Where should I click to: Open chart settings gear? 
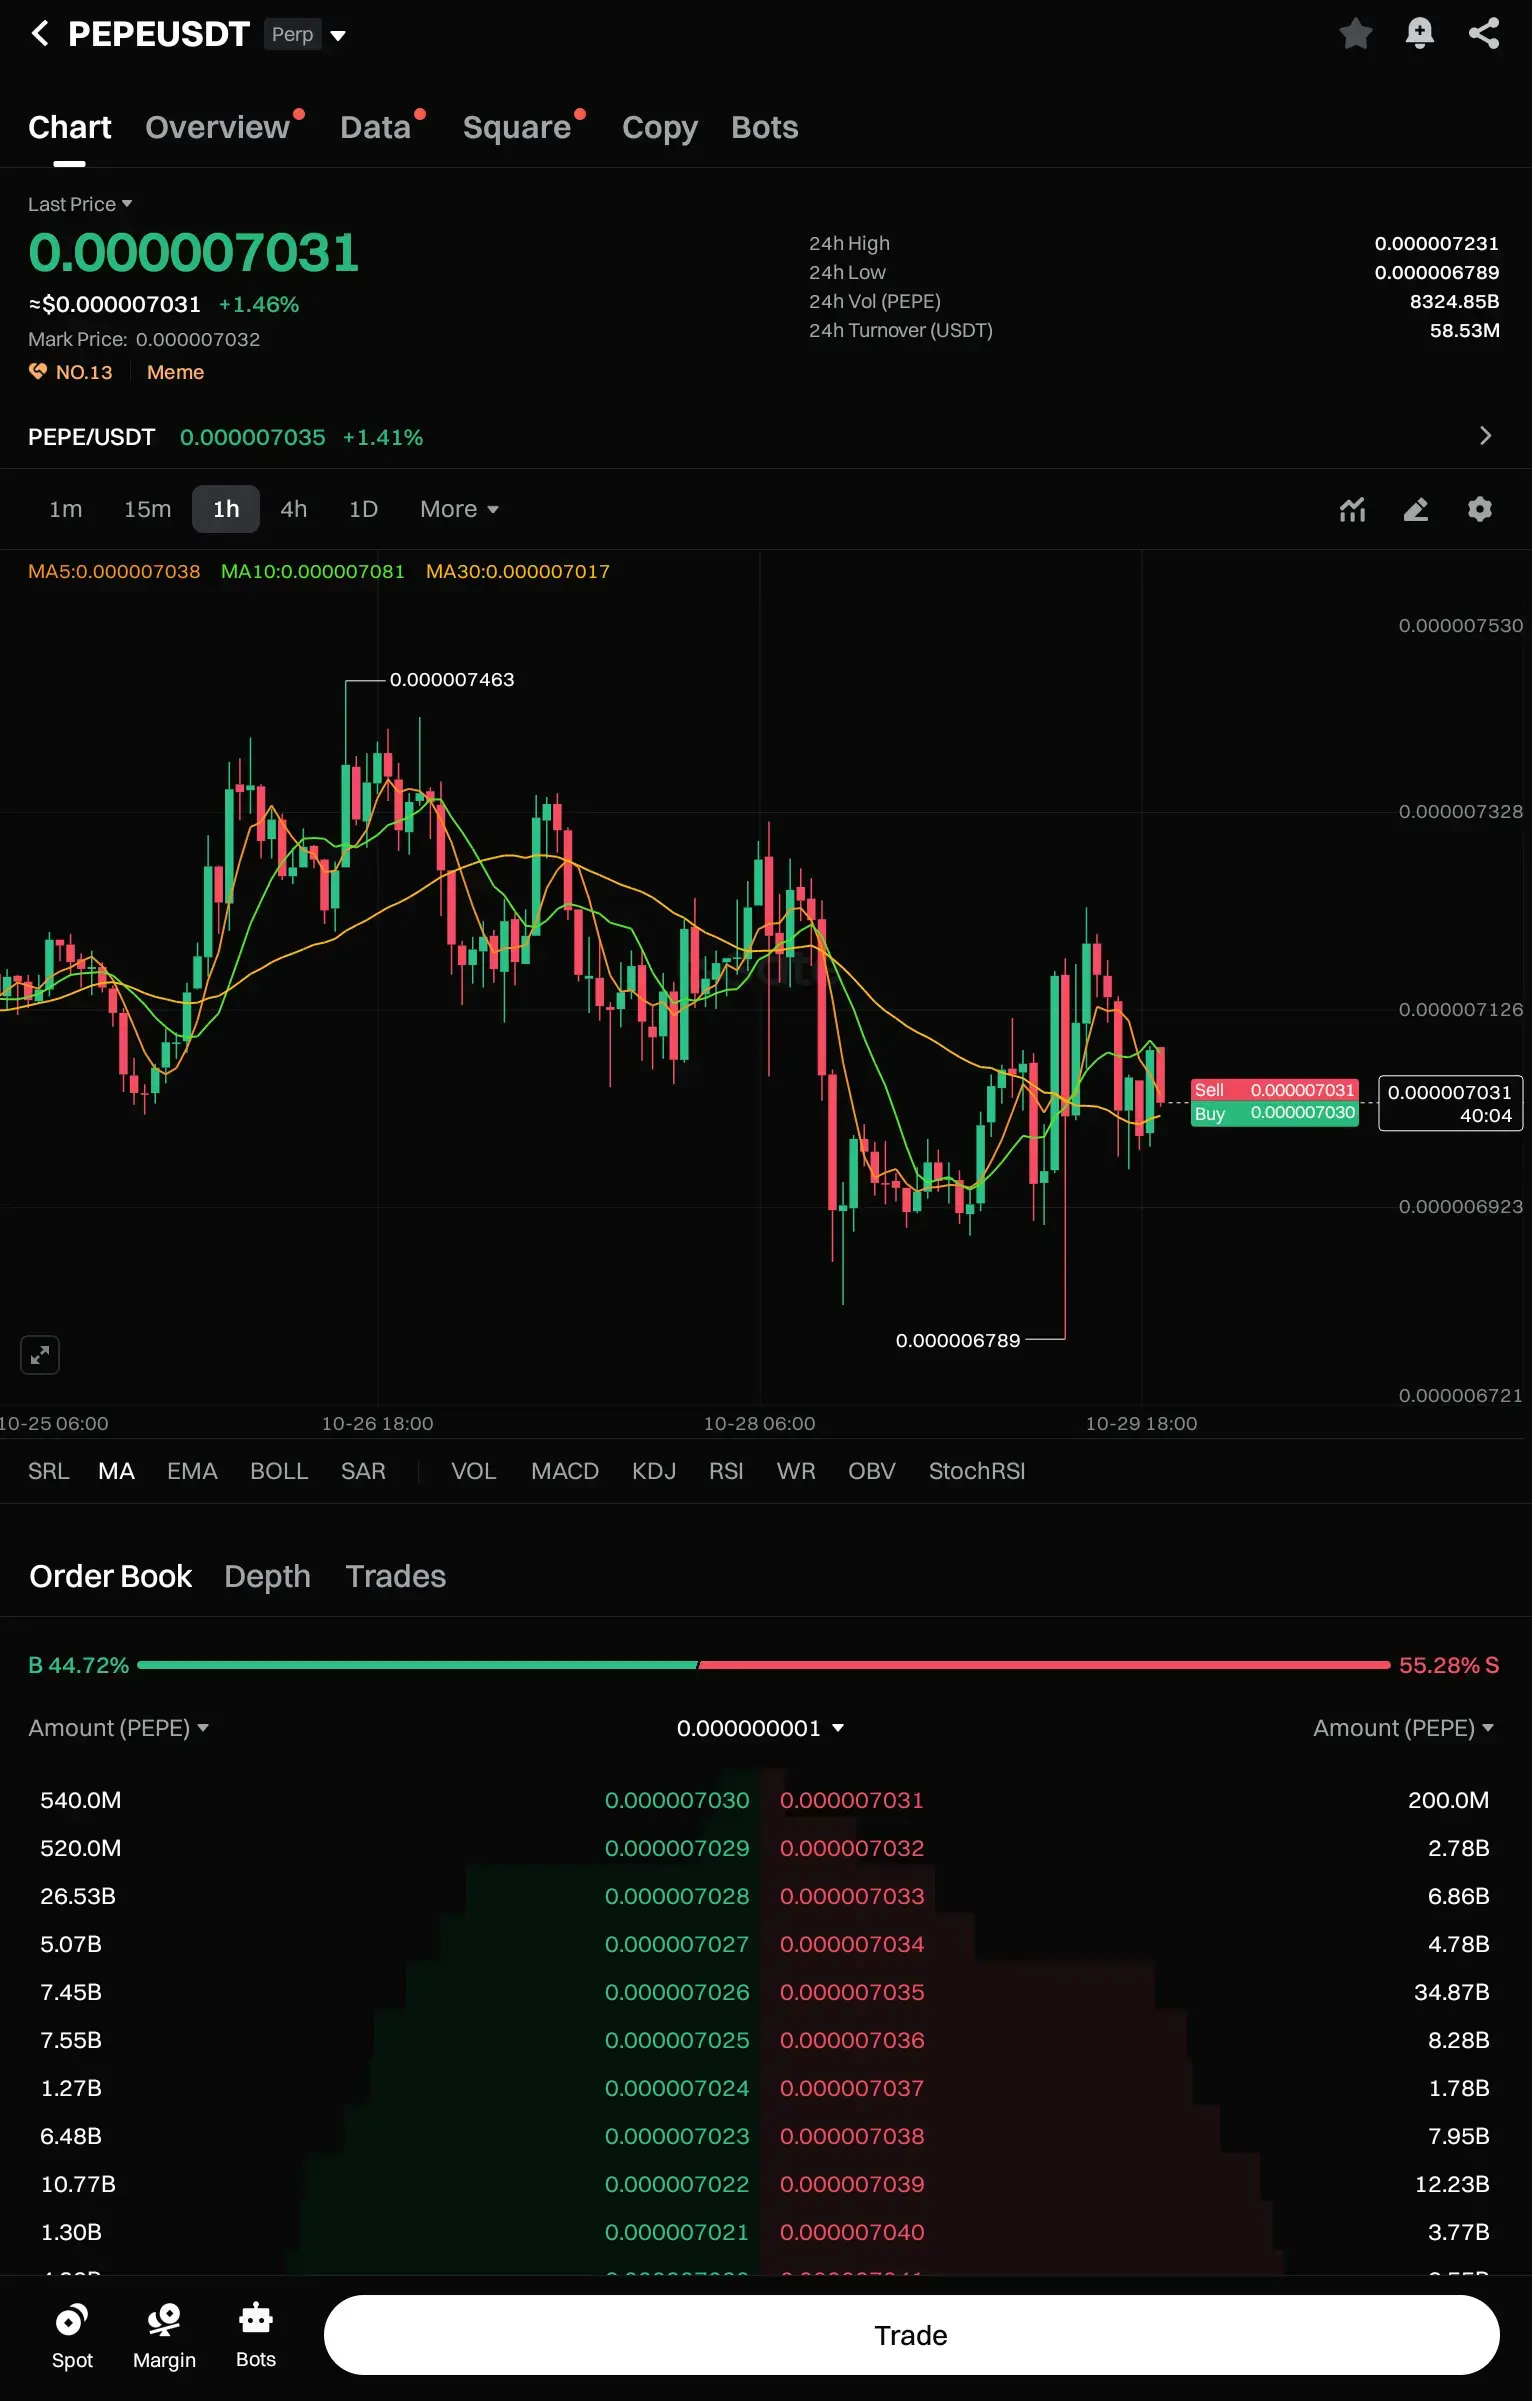(1480, 510)
